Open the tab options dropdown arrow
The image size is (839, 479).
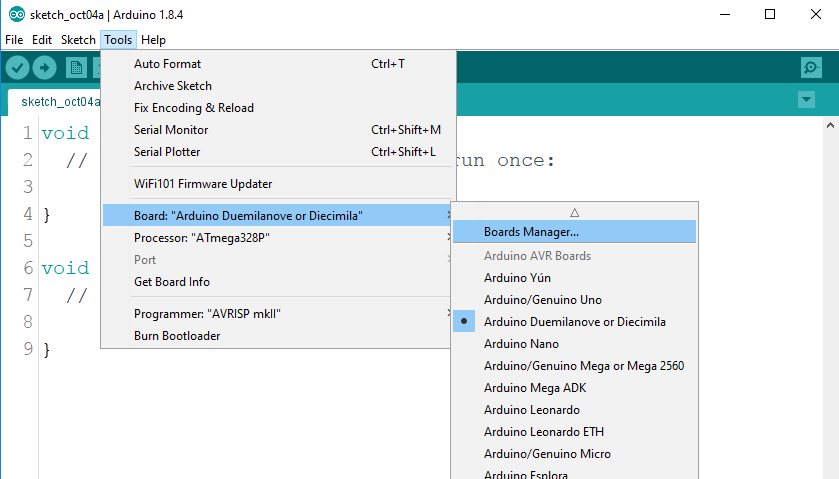coord(807,100)
